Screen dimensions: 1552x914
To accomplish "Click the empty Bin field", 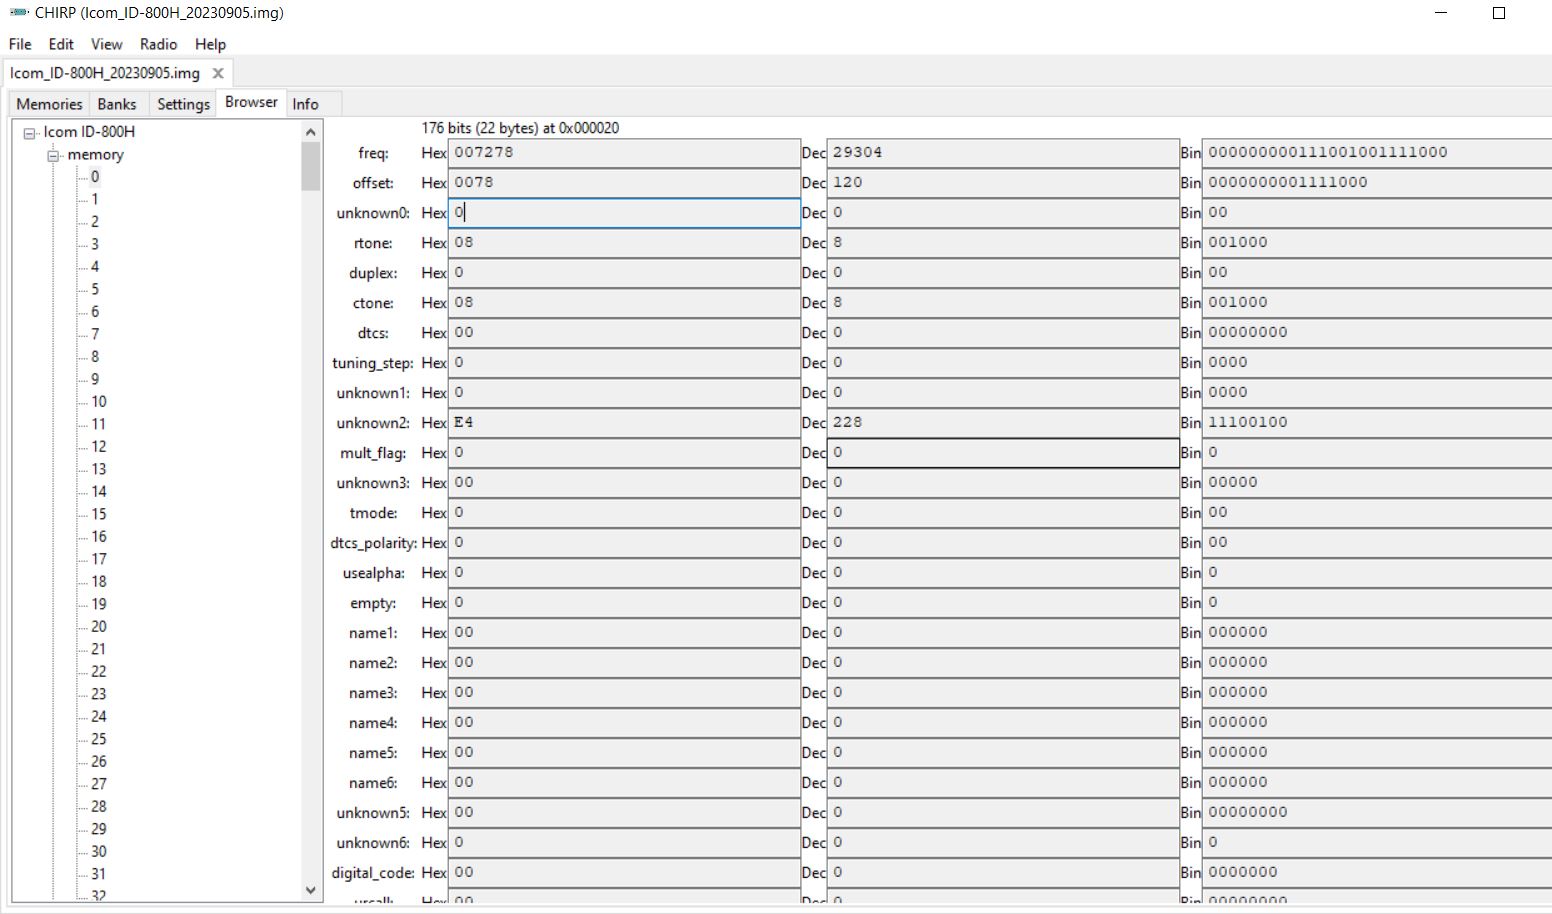I will pyautogui.click(x=1377, y=603).
